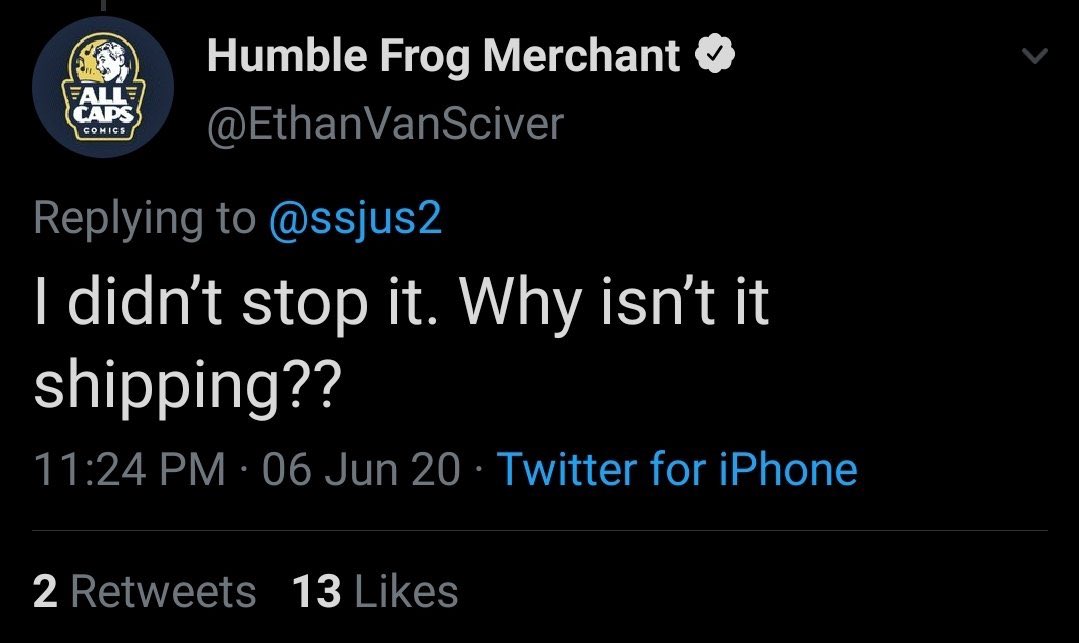Click the word "shipping??" in the tweet
Viewport: 1079px width, 643px height.
click(187, 384)
